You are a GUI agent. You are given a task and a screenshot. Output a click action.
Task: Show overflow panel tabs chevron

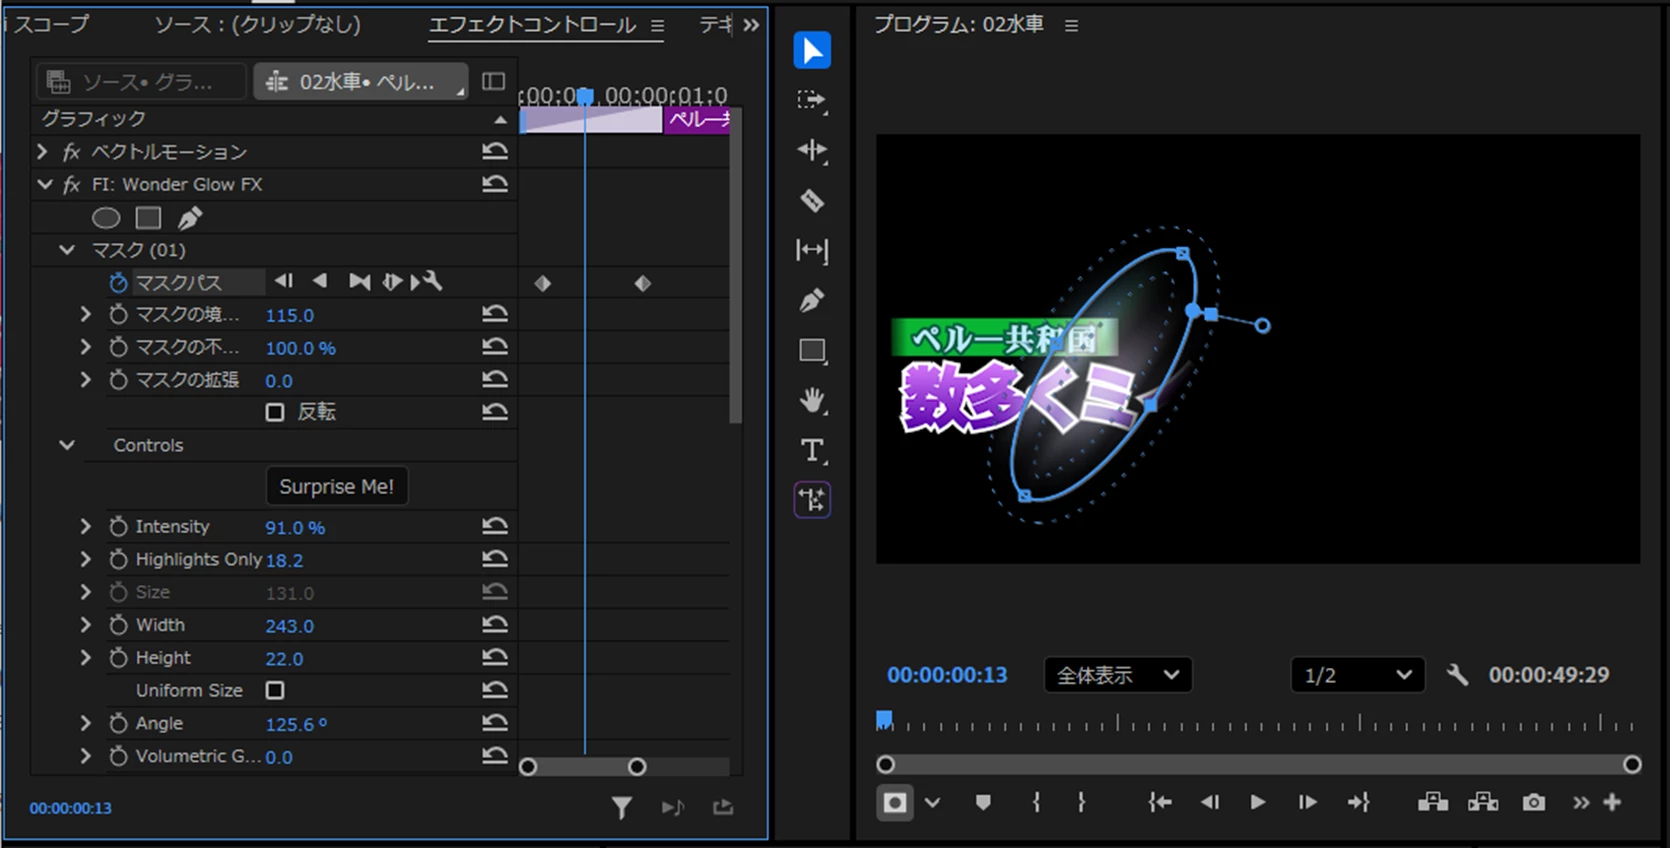(751, 25)
